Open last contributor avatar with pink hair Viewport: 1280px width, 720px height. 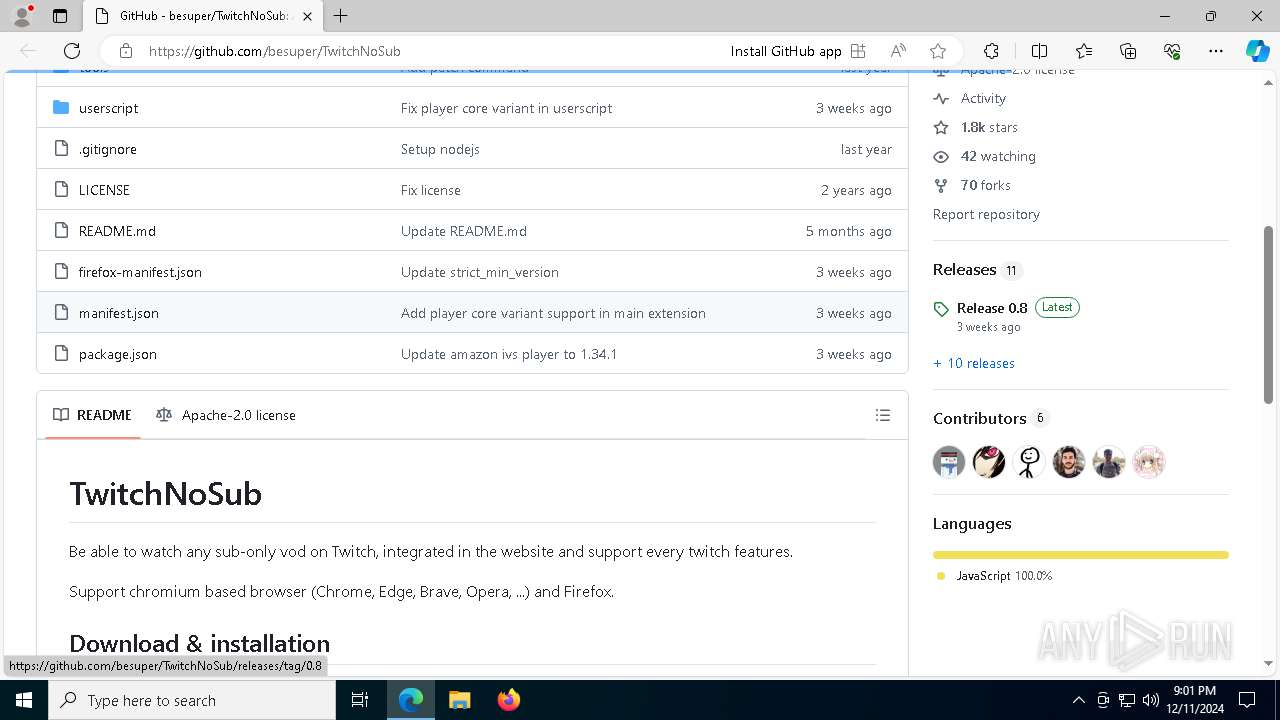pos(1149,462)
